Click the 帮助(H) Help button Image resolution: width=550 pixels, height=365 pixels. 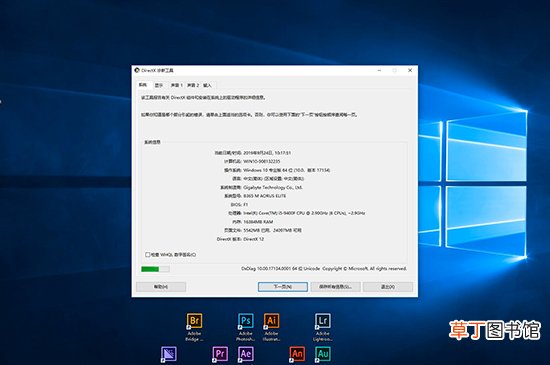point(161,287)
